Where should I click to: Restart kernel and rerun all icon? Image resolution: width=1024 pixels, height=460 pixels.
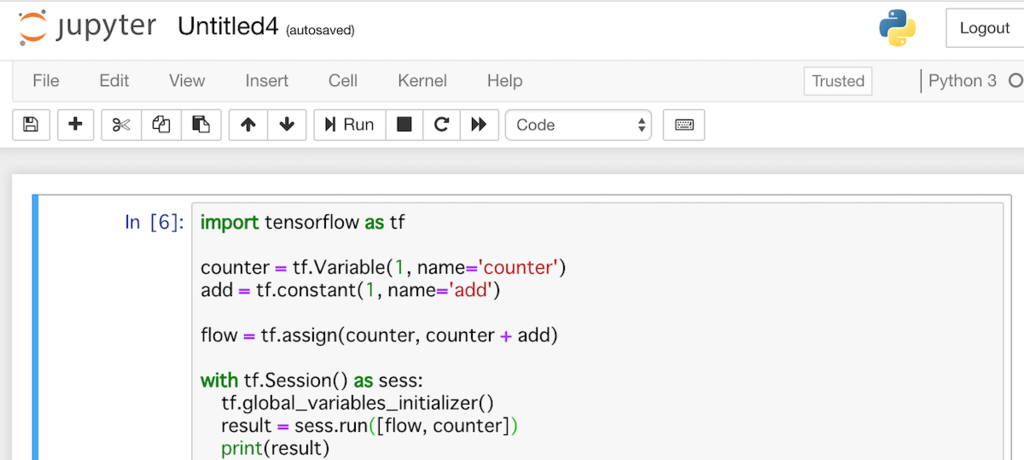coord(479,125)
